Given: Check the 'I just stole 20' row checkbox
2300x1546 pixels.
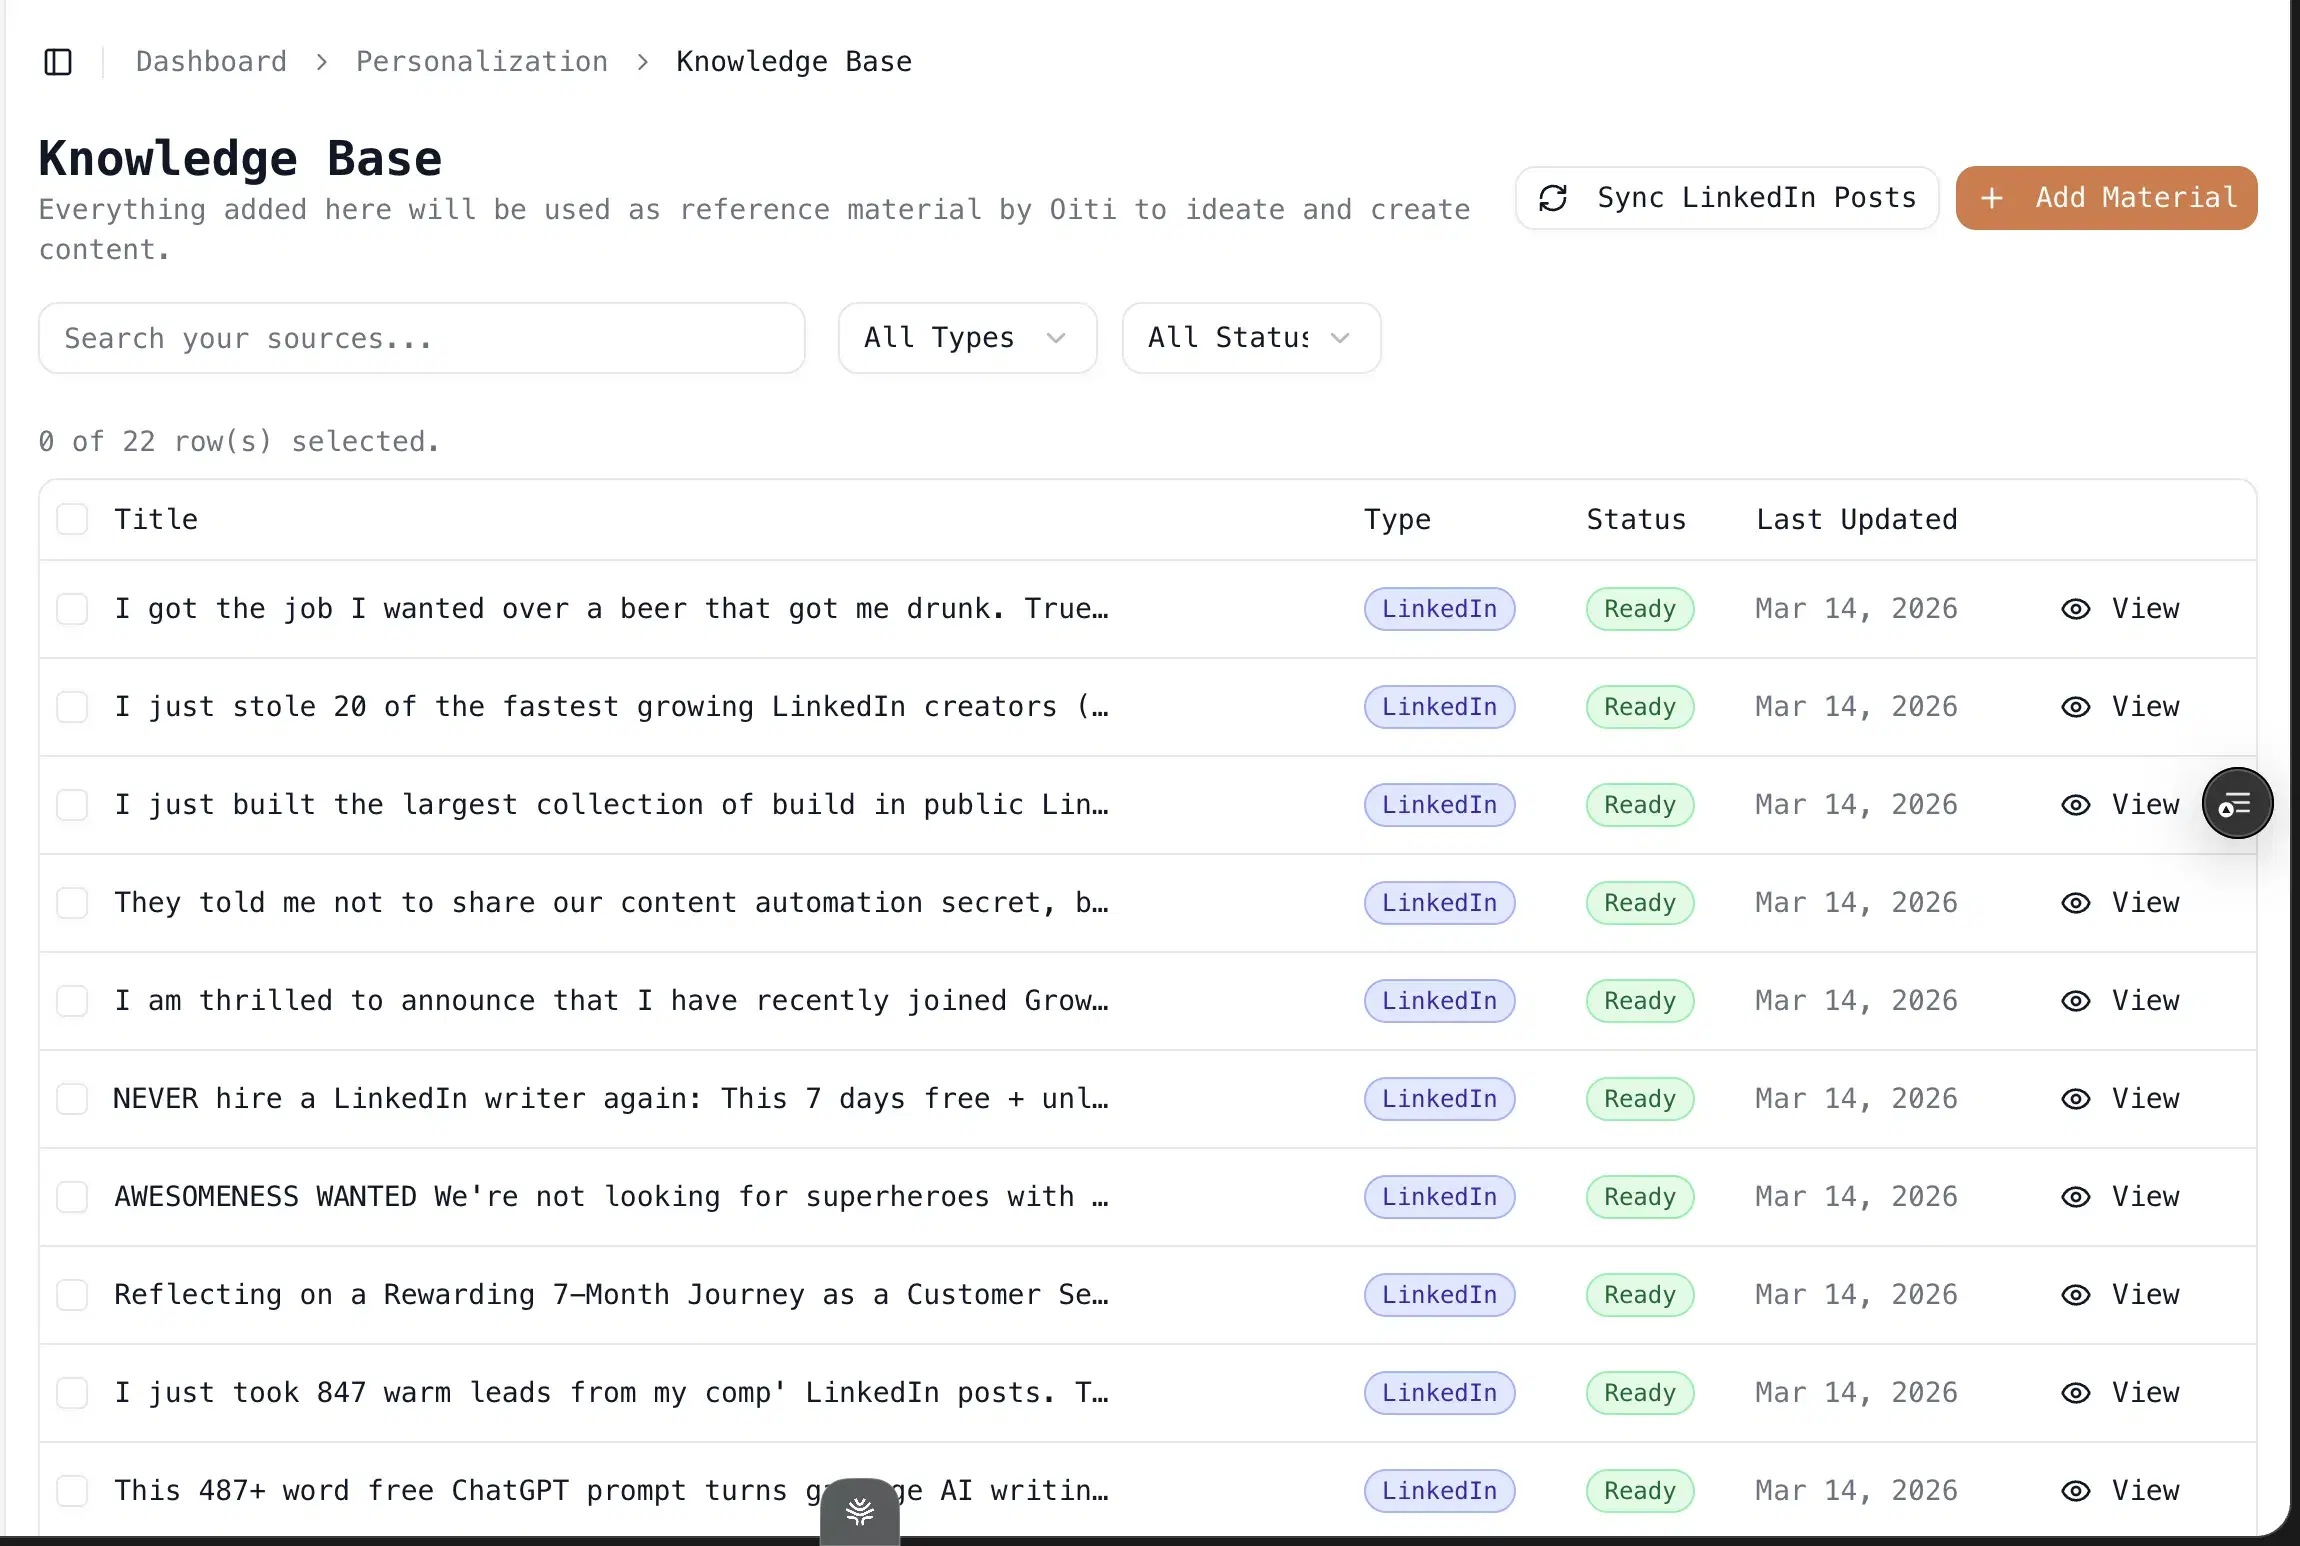Looking at the screenshot, I should tap(72, 707).
